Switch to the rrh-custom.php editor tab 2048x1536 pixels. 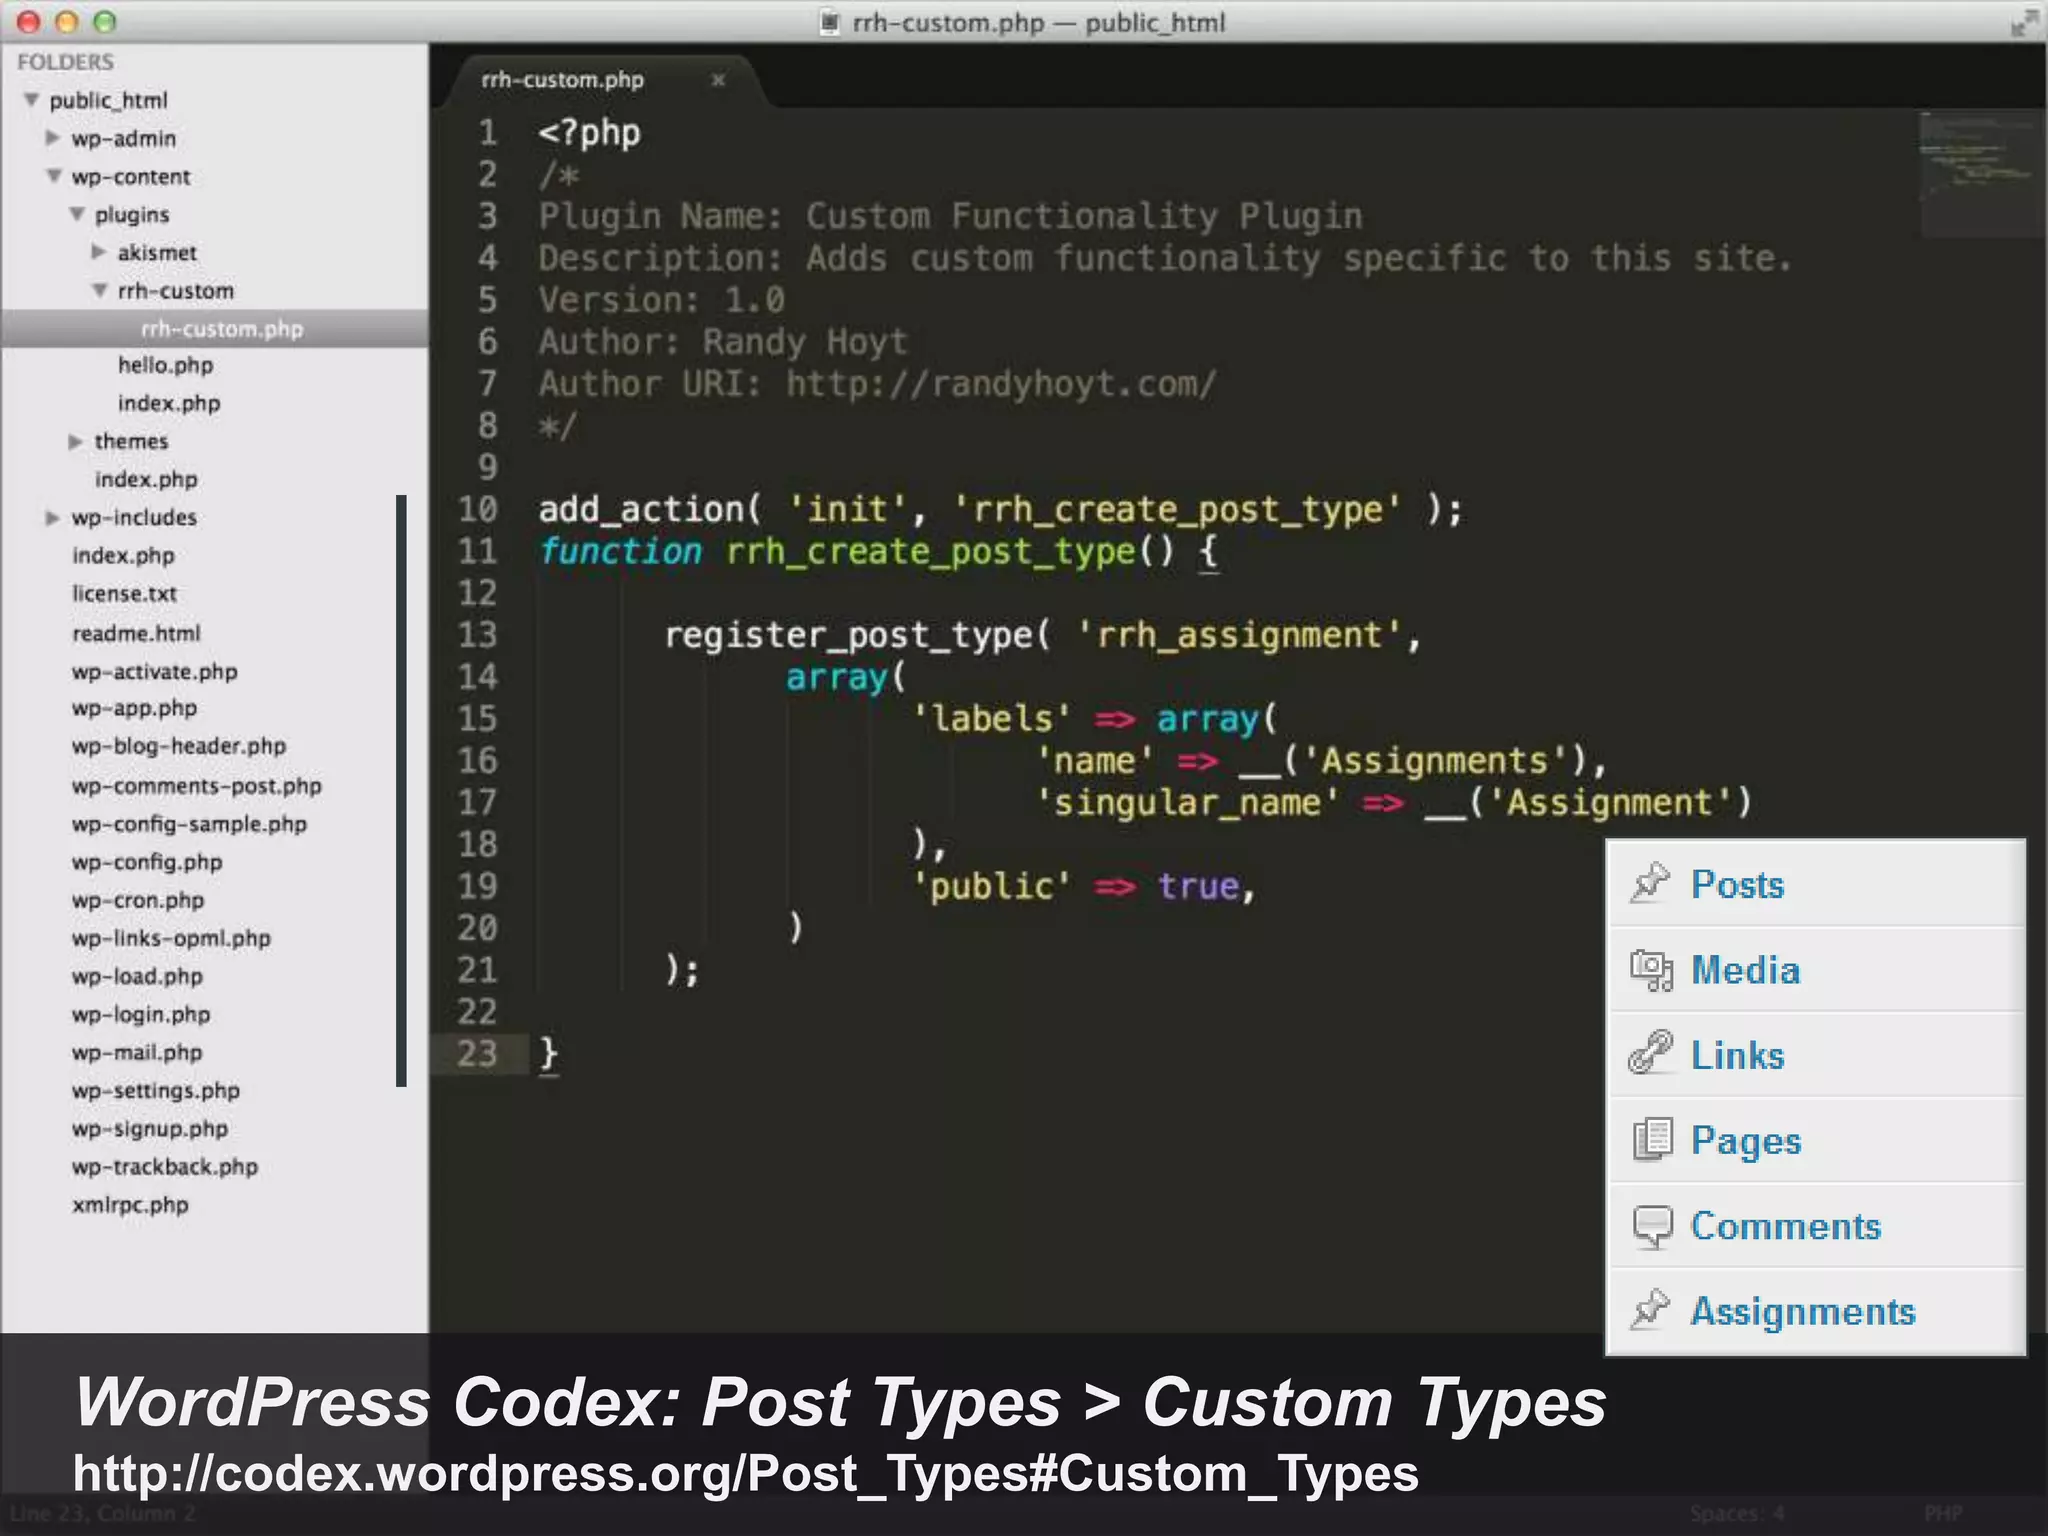click(x=563, y=80)
